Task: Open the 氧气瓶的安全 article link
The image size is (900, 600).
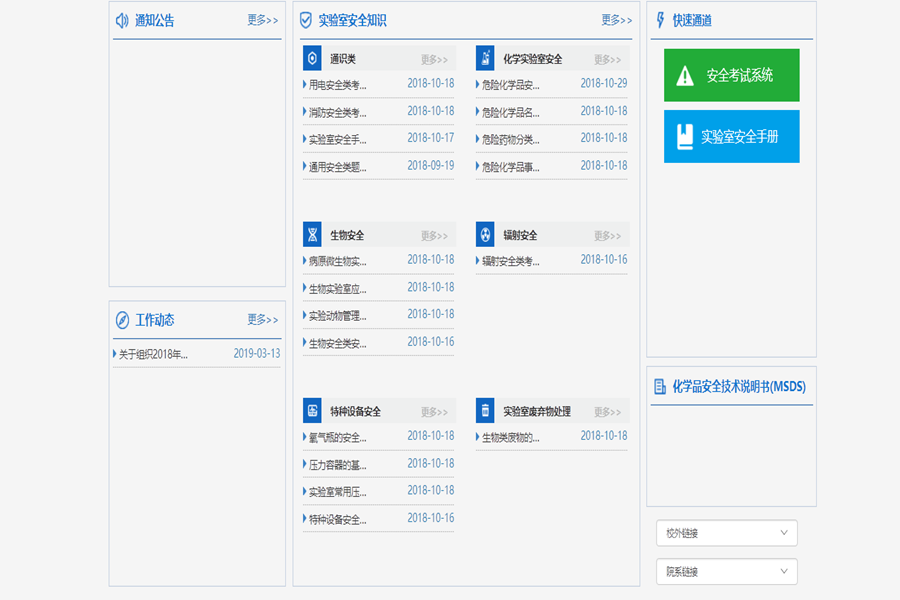Action: [337, 437]
